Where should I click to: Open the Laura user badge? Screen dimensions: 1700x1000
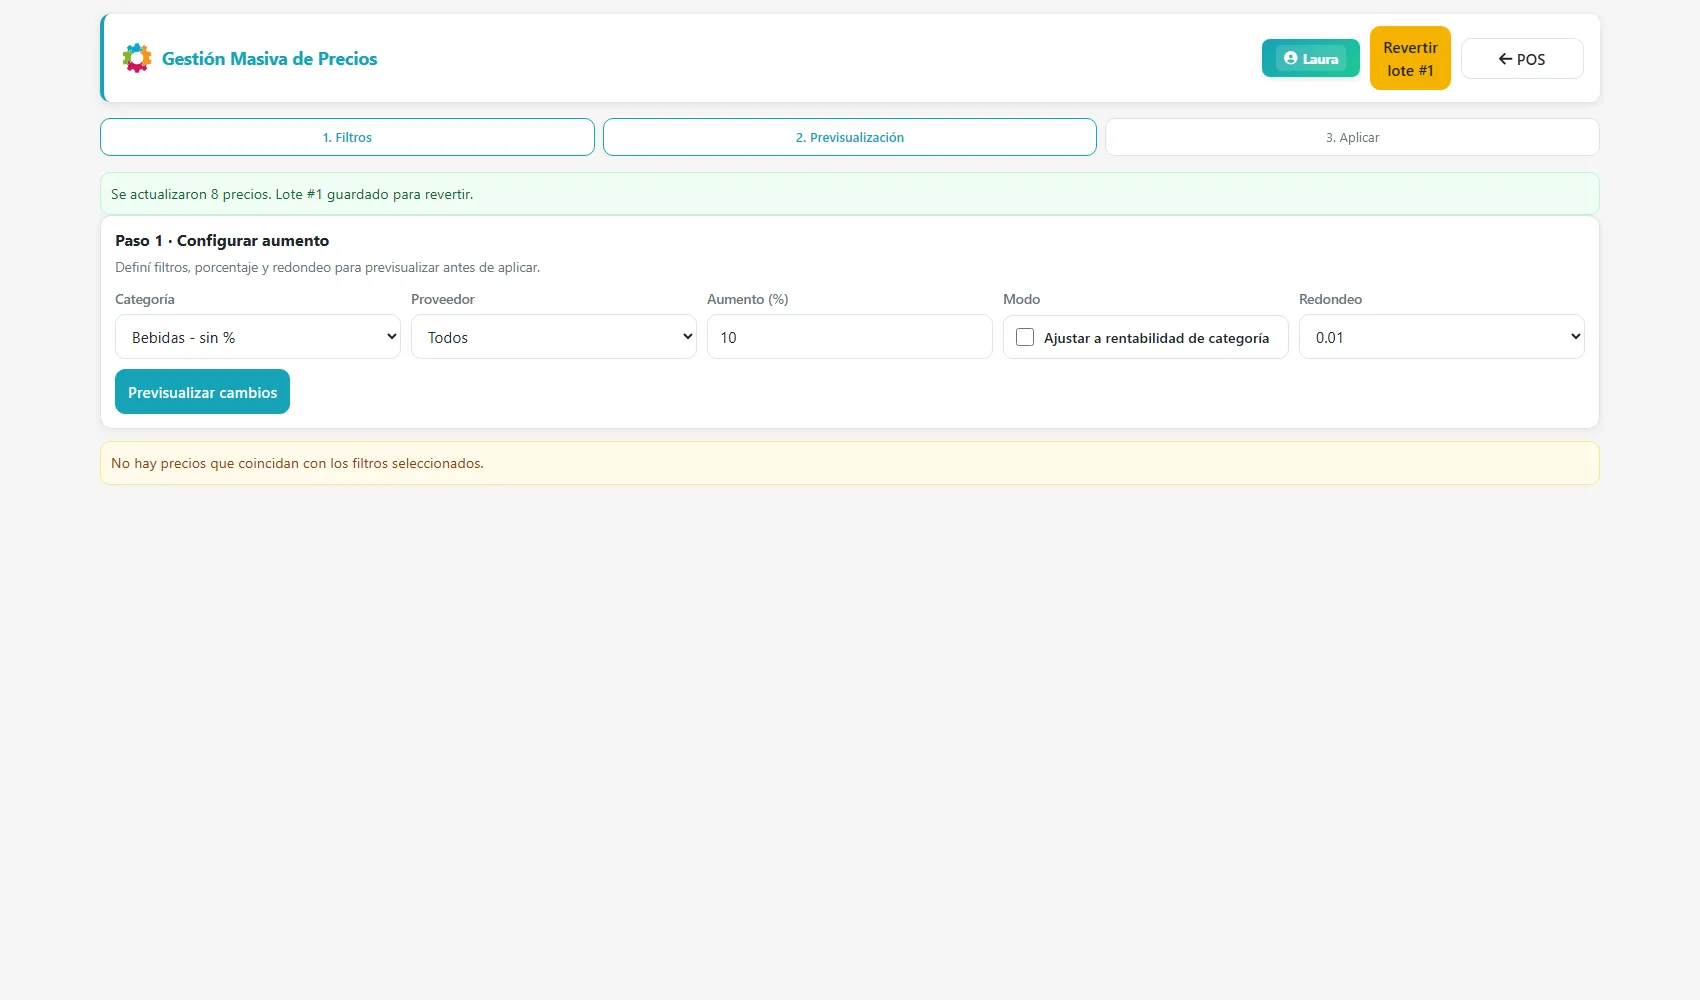click(x=1311, y=58)
